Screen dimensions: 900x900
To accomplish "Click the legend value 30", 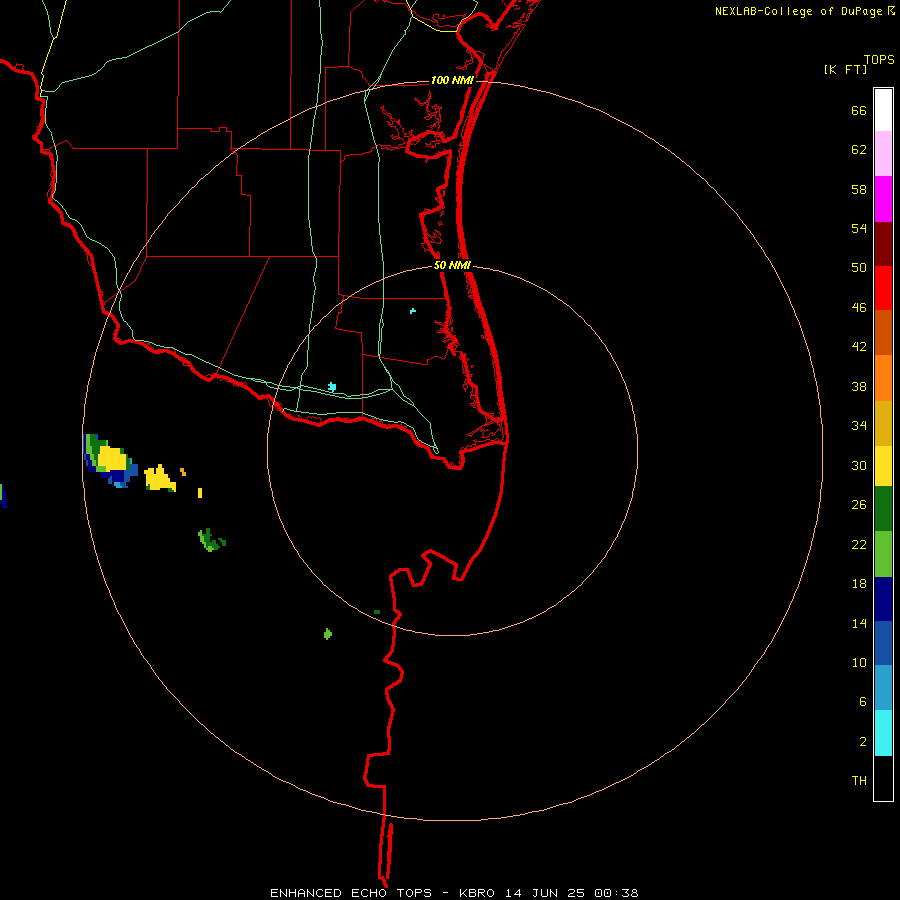I will (x=859, y=465).
